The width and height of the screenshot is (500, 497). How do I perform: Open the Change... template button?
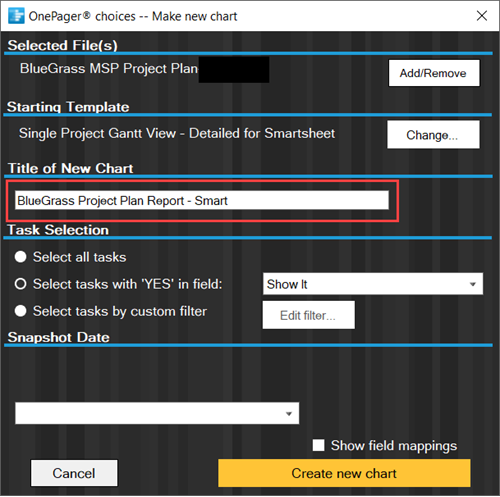(433, 135)
